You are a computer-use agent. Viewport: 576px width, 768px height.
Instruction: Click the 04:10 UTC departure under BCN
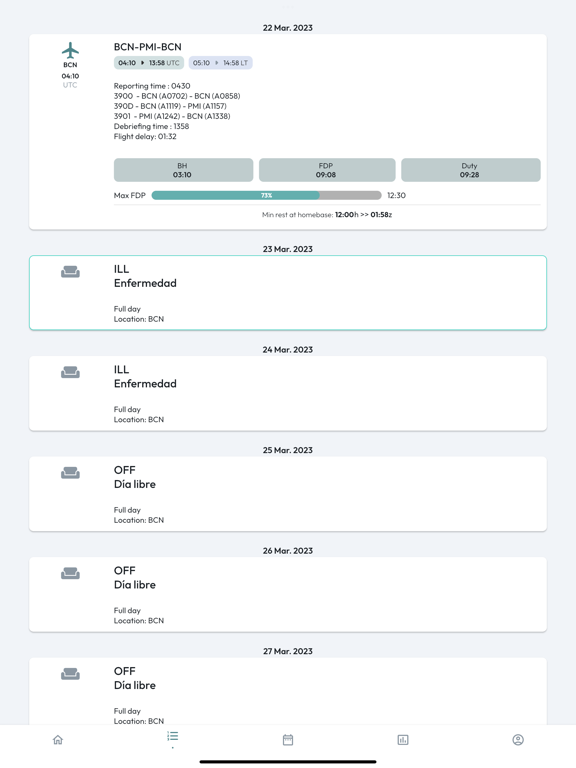70,80
